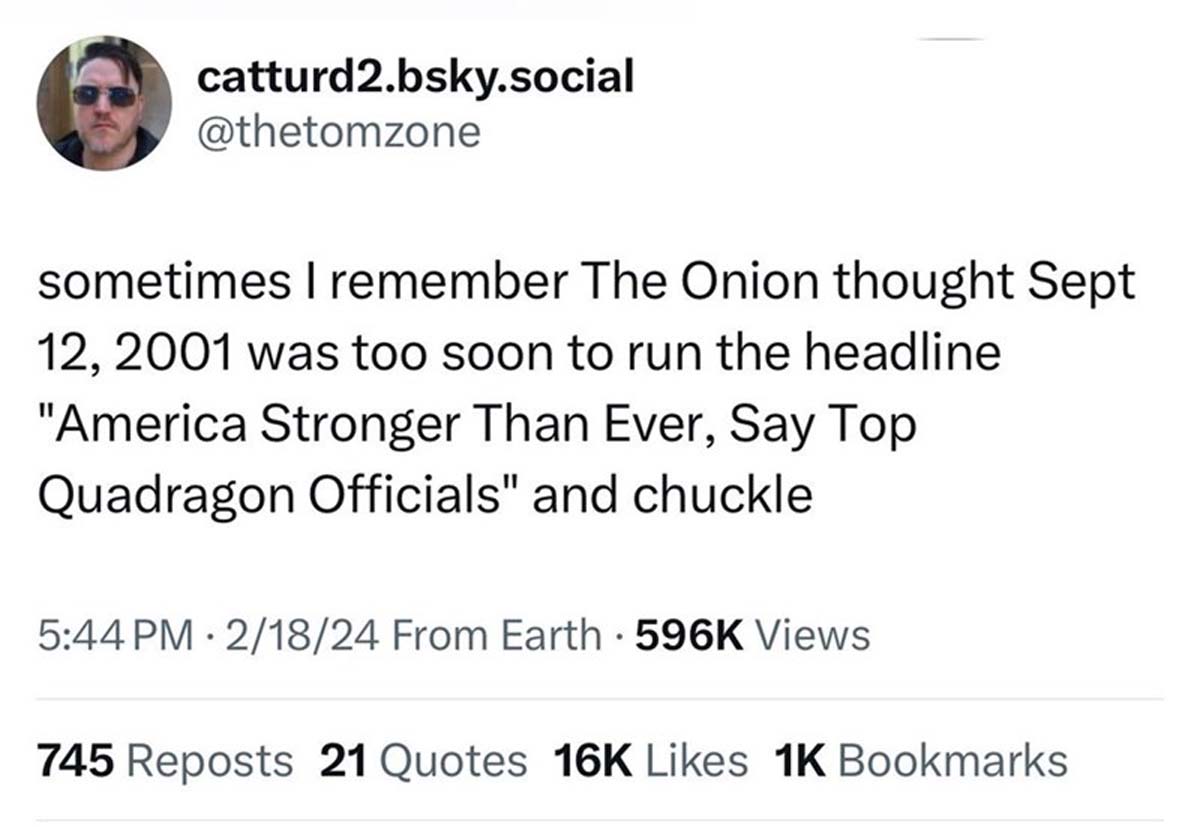Viewport: 1200px width, 827px height.
Task: Open the profile avatar photo
Action: 103,103
